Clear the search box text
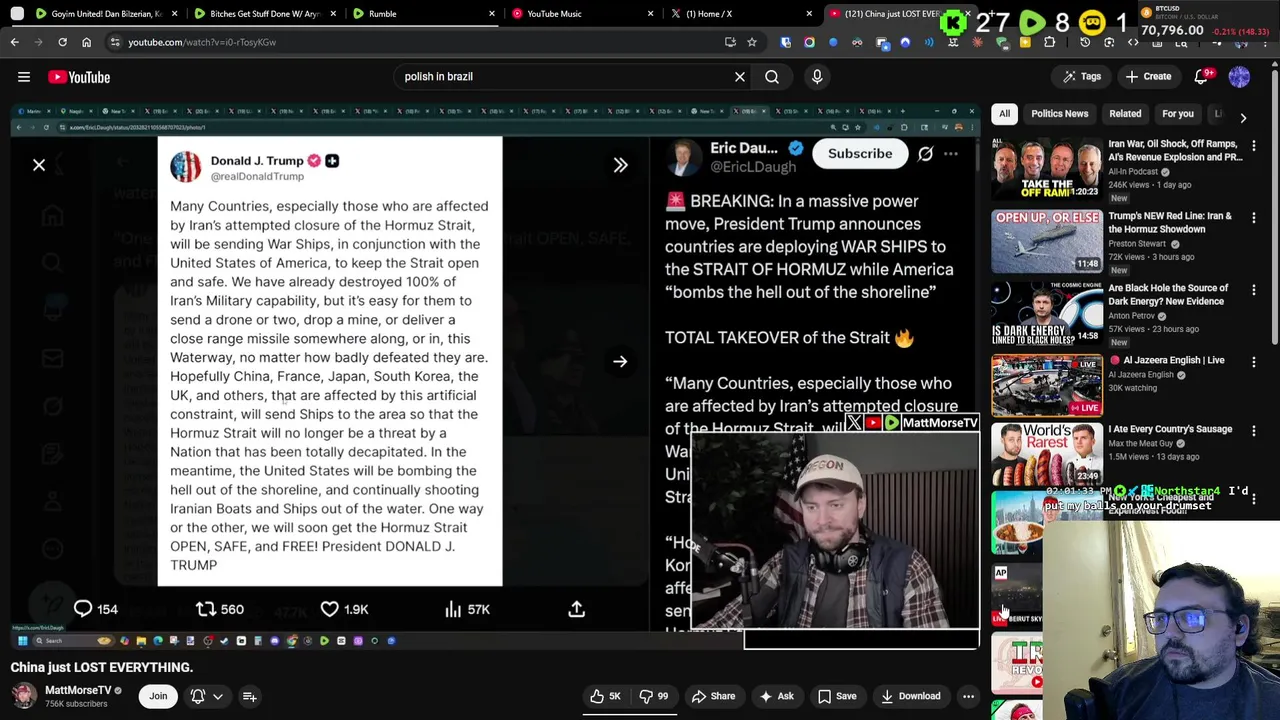This screenshot has height=720, width=1280. tap(740, 77)
